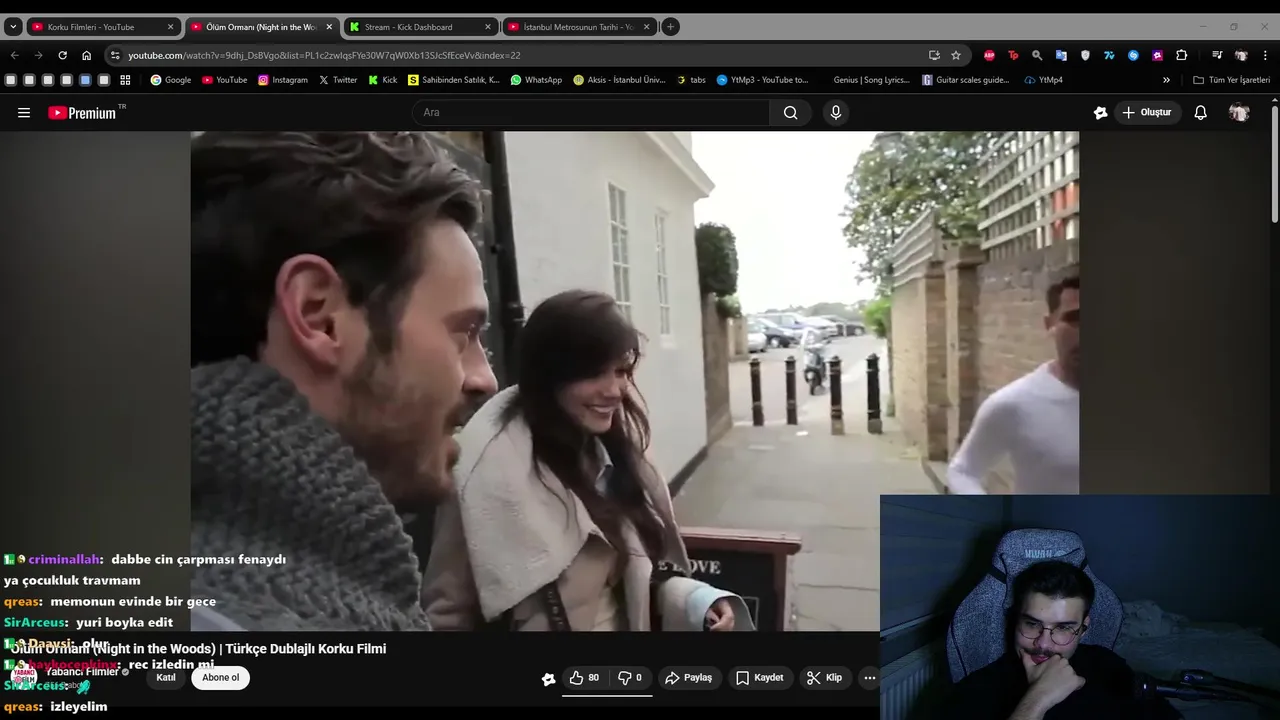Viewport: 1280px width, 720px height.
Task: Open the bookmarks apps grid icon
Action: tap(125, 80)
